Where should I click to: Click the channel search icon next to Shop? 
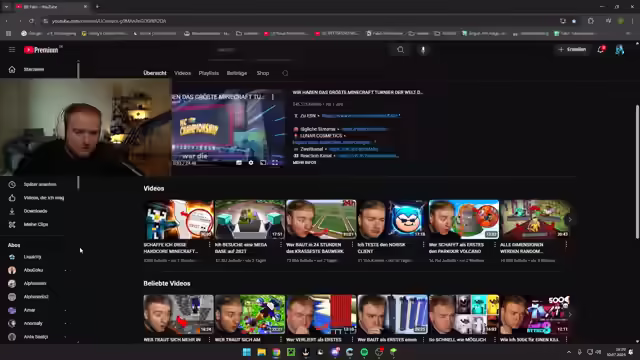coord(285,73)
